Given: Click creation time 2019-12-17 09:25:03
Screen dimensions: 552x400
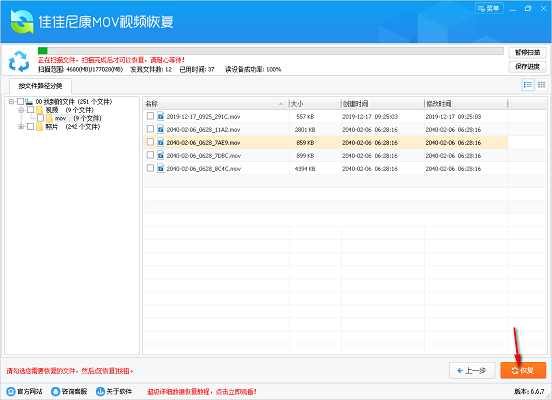Looking at the screenshot, I should [370, 117].
